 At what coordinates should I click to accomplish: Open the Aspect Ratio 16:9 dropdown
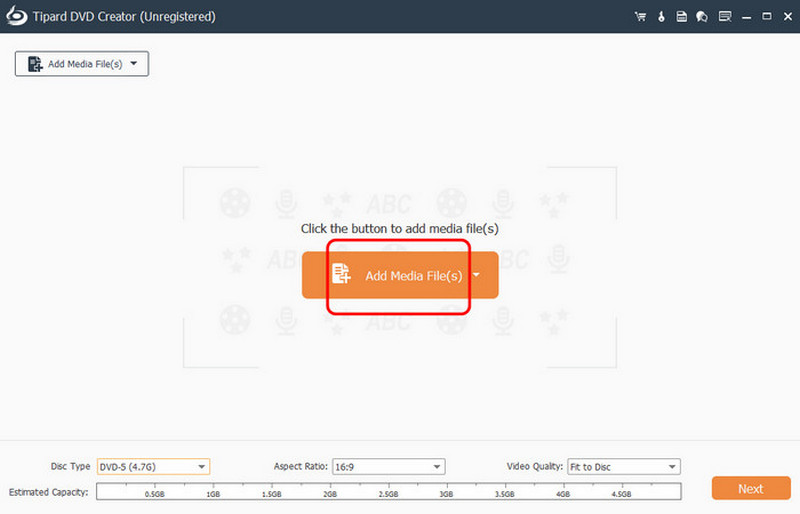point(388,467)
